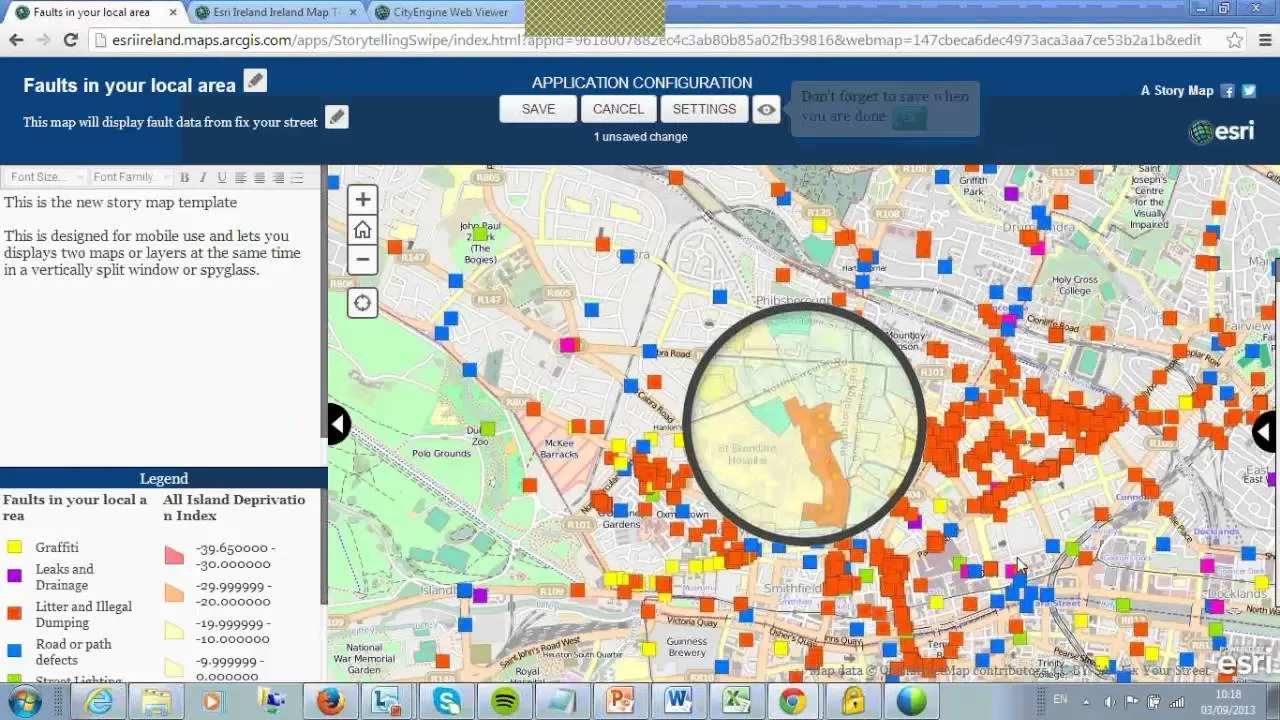This screenshot has height=720, width=1280.
Task: Switch to CityEngine Web Viewer tab
Action: 450,12
